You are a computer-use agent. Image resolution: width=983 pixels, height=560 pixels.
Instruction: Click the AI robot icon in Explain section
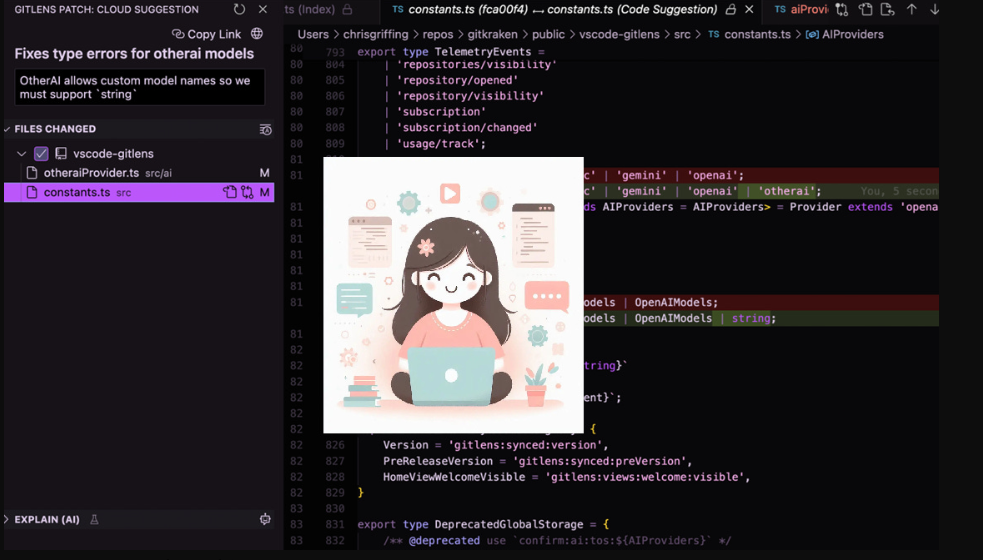click(265, 520)
